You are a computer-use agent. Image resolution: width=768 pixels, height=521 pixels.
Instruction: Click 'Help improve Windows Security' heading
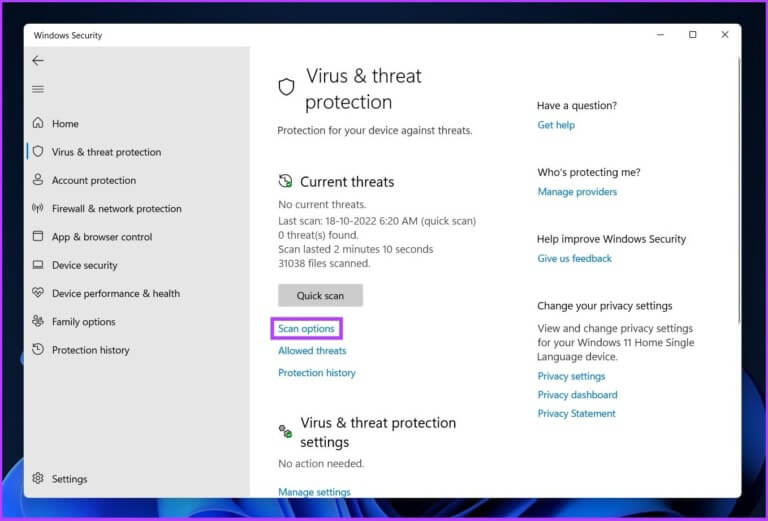611,239
